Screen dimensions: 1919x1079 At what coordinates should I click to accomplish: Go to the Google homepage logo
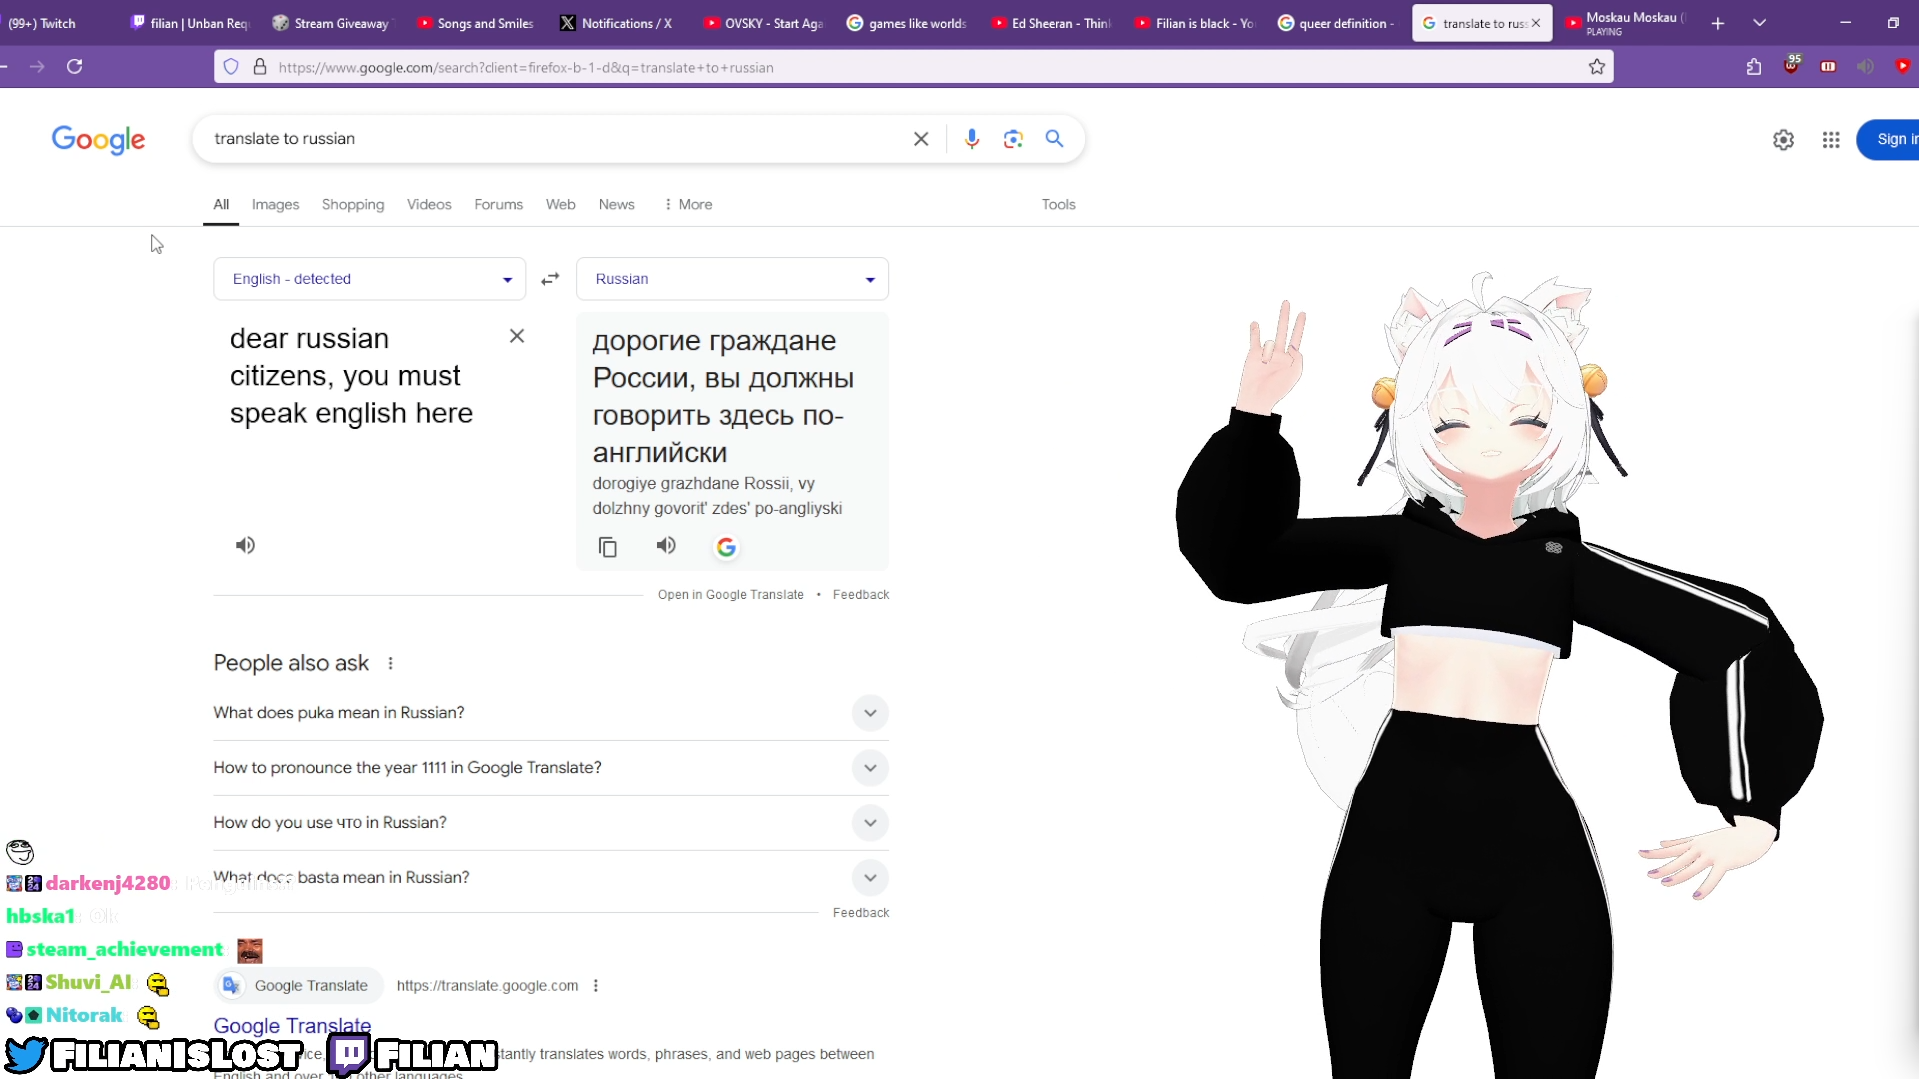point(98,140)
